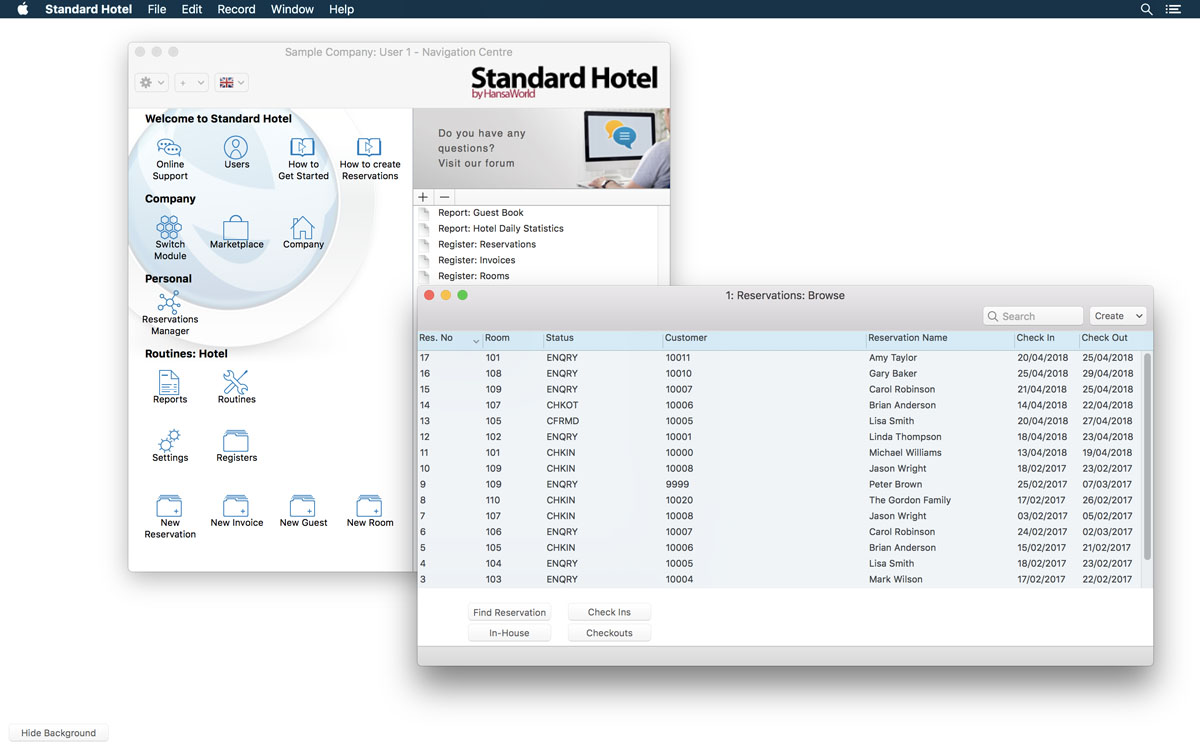Open the Switch Module icon

pos(170,228)
